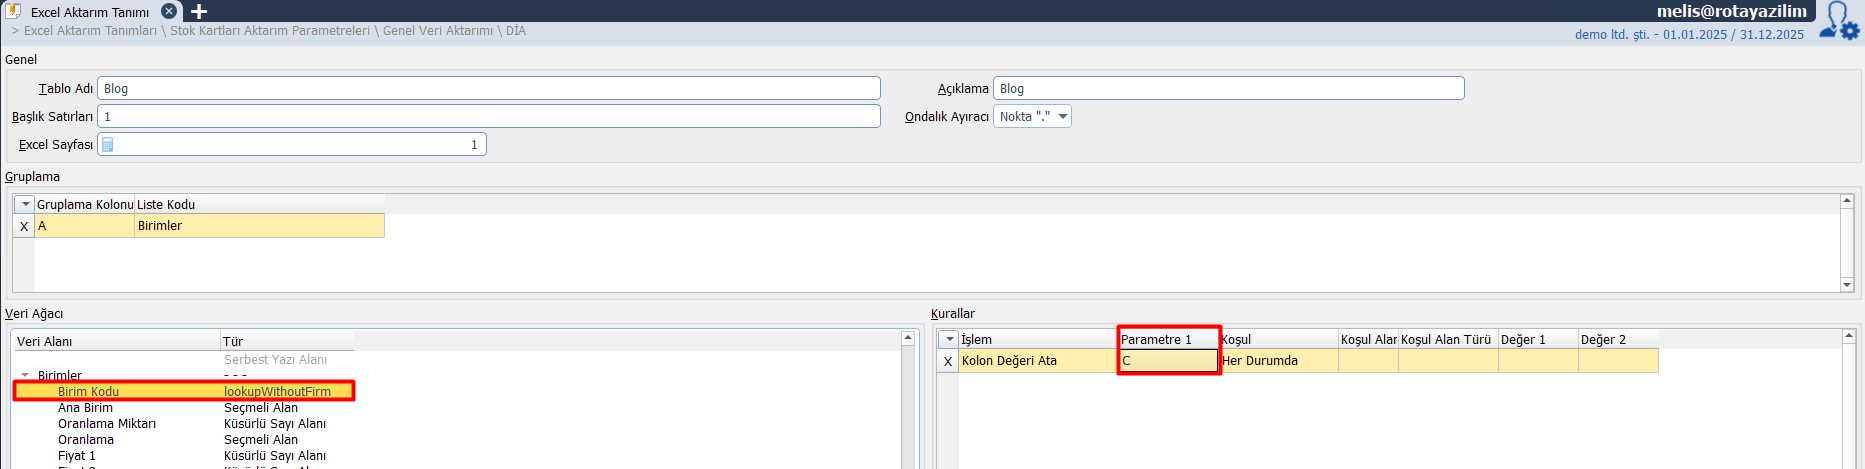Open a new tab with the plus icon
Screen dimensions: 1865x469
(199, 11)
